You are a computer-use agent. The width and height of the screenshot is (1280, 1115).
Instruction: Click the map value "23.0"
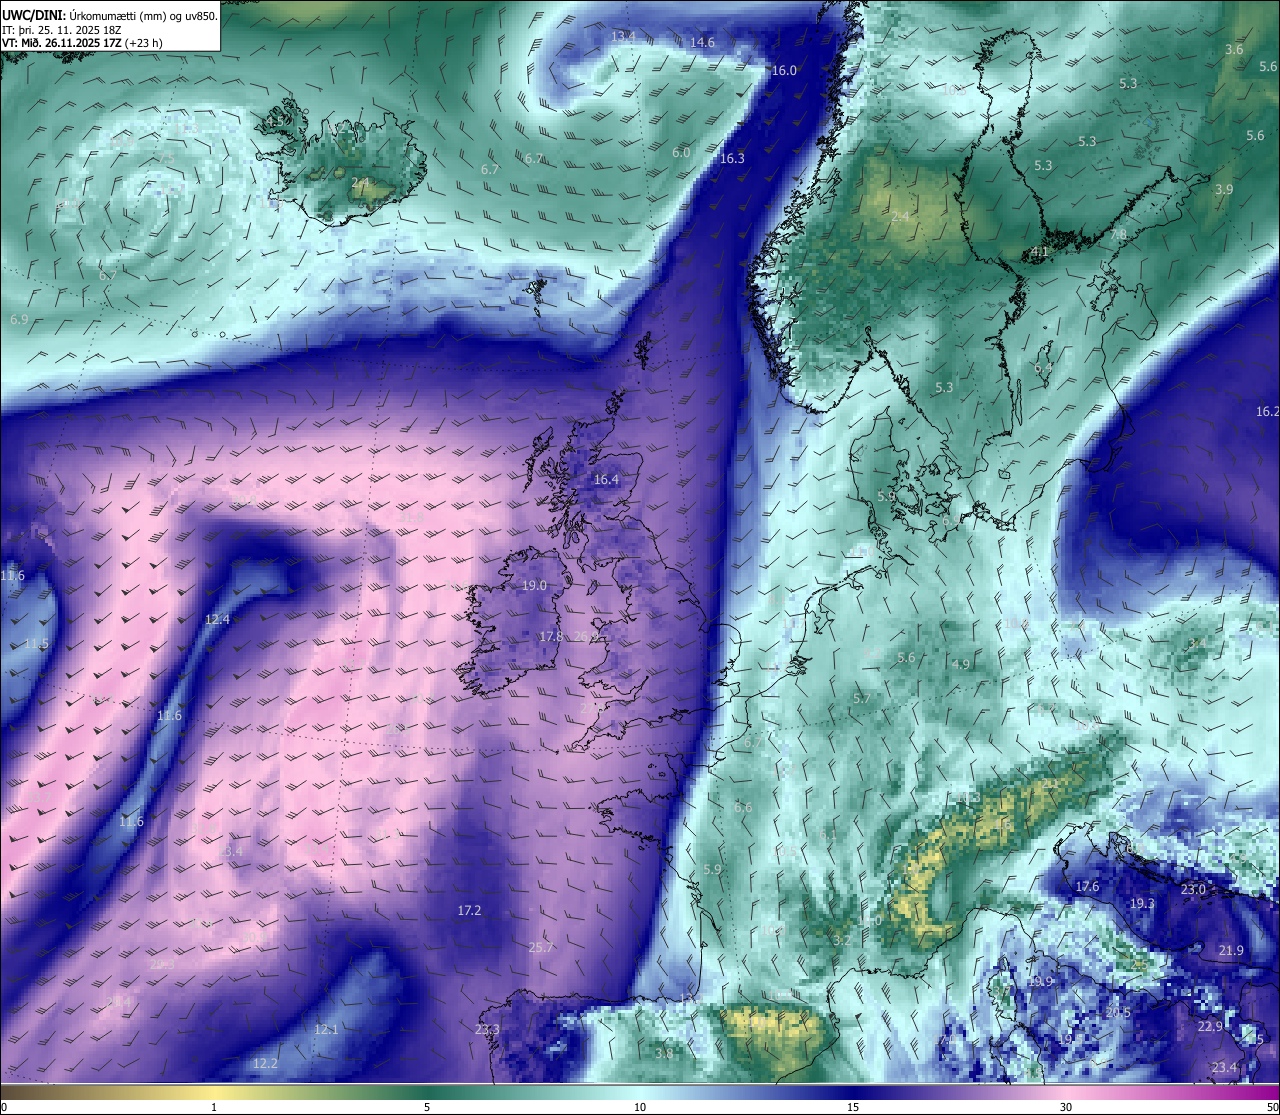1193,890
